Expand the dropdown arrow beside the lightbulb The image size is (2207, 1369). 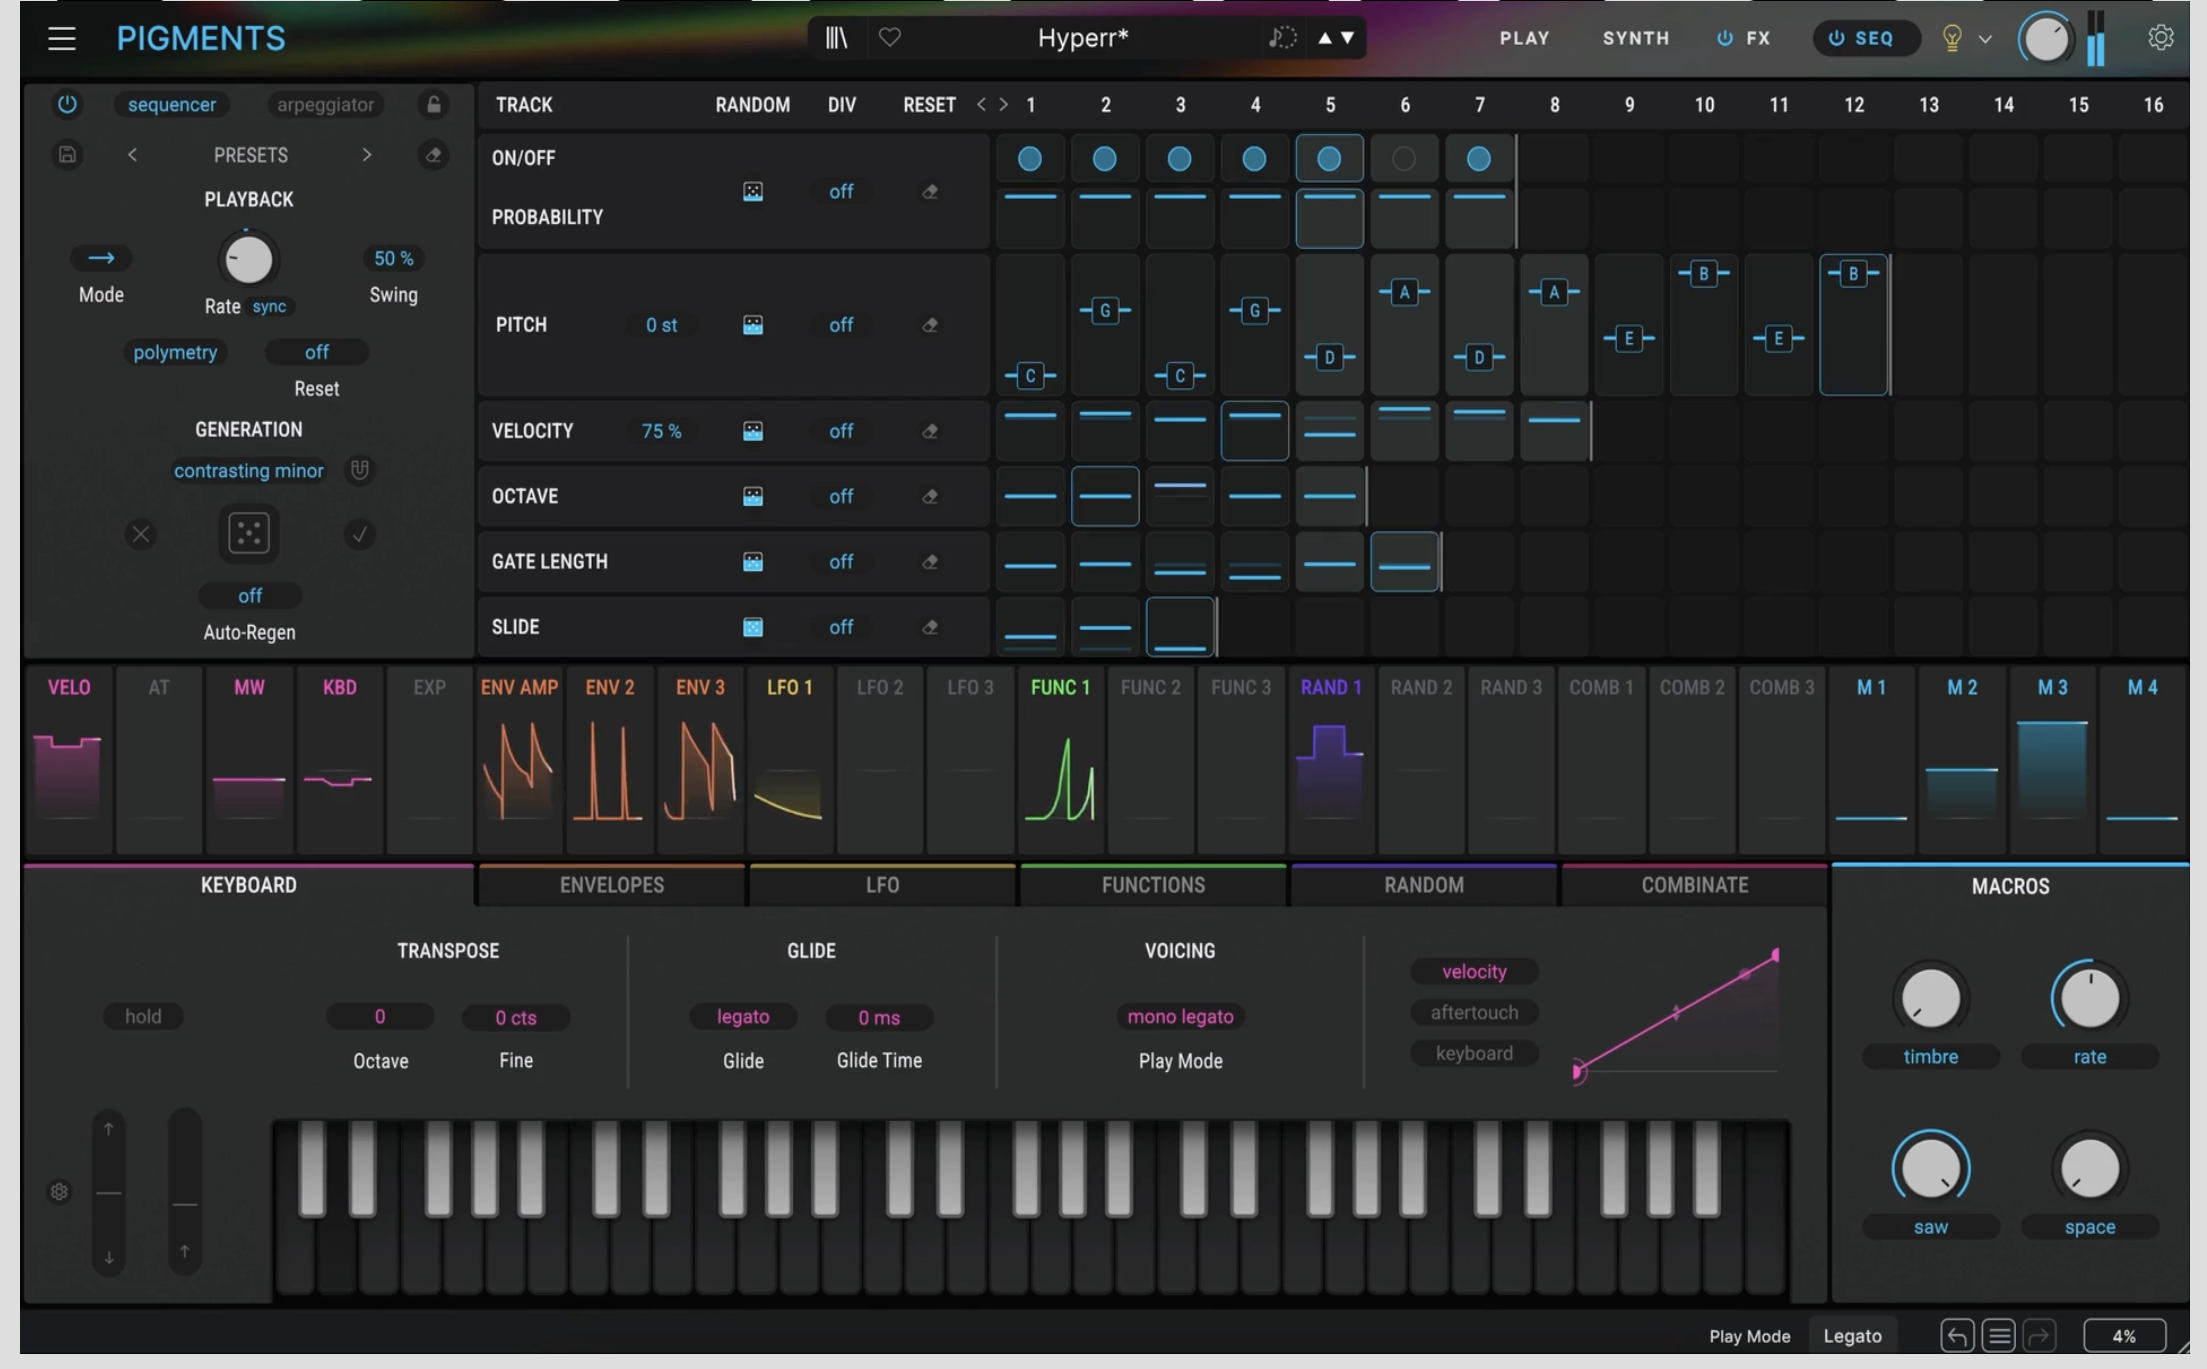point(1985,39)
